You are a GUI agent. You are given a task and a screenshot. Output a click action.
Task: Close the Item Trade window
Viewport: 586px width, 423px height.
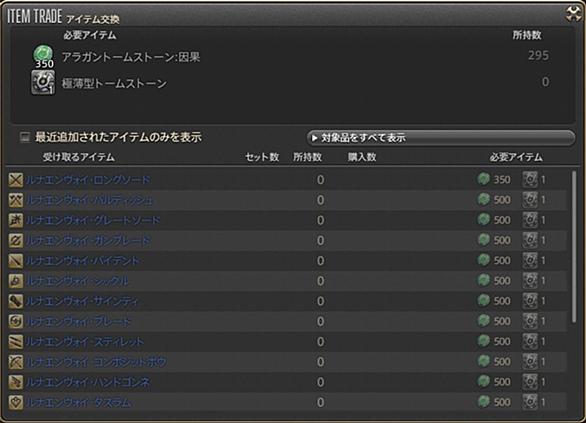573,14
